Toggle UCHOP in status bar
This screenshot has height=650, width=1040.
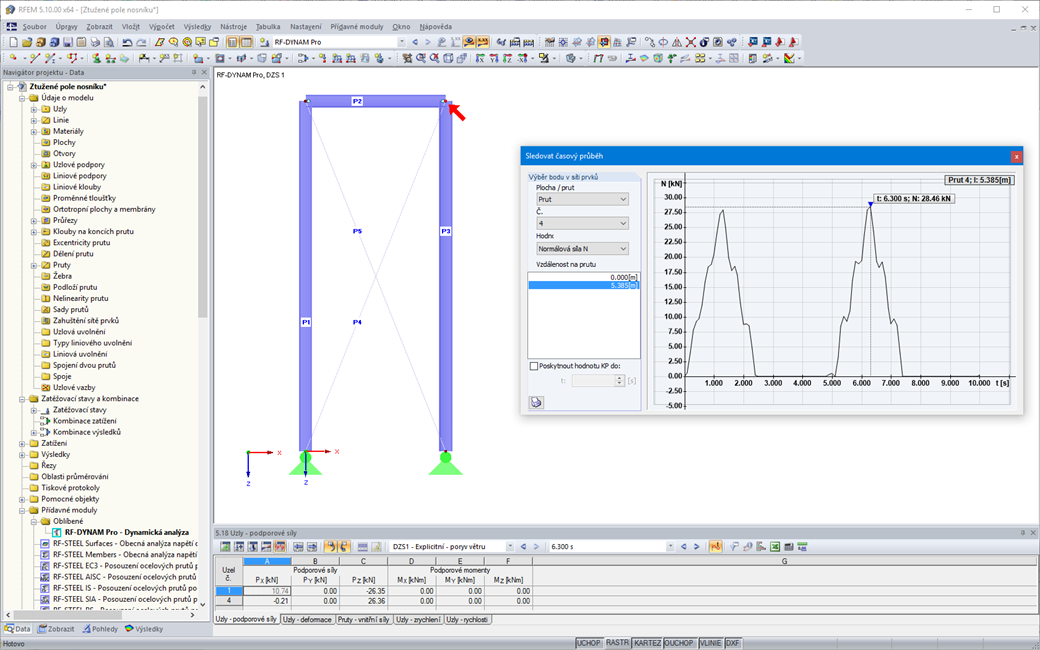pos(588,643)
